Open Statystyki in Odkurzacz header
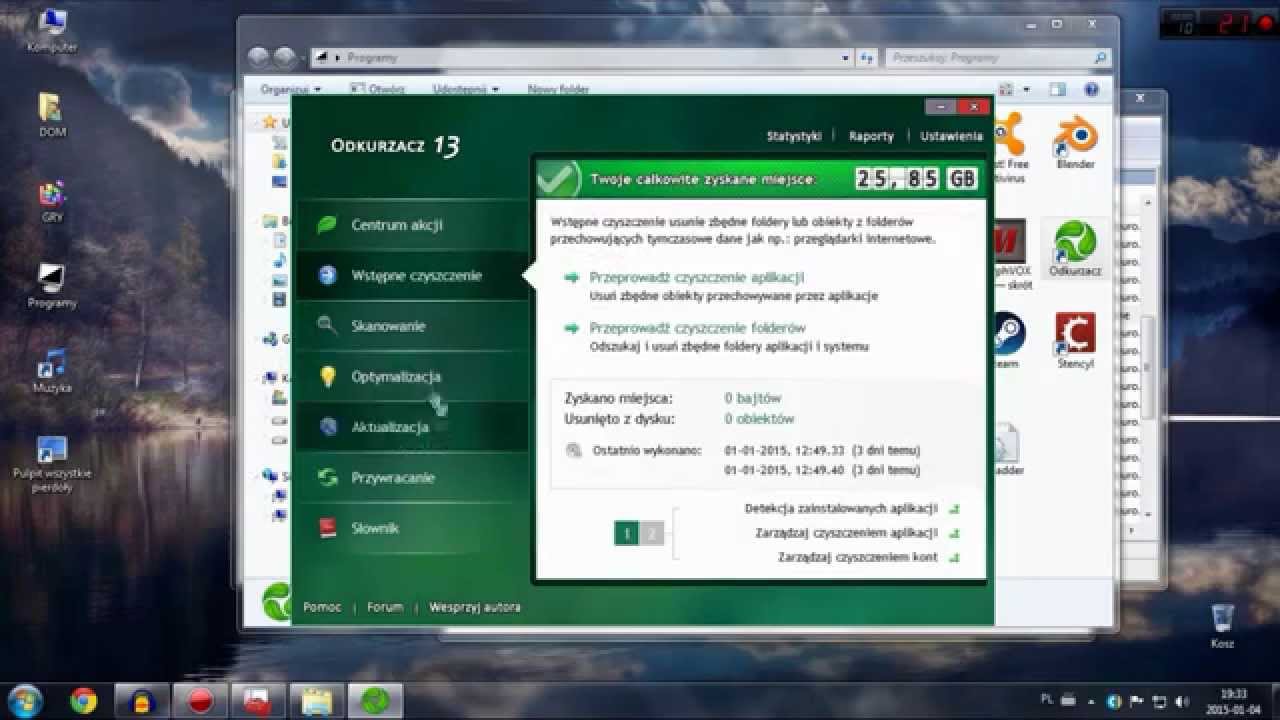The image size is (1280, 720). coord(793,136)
